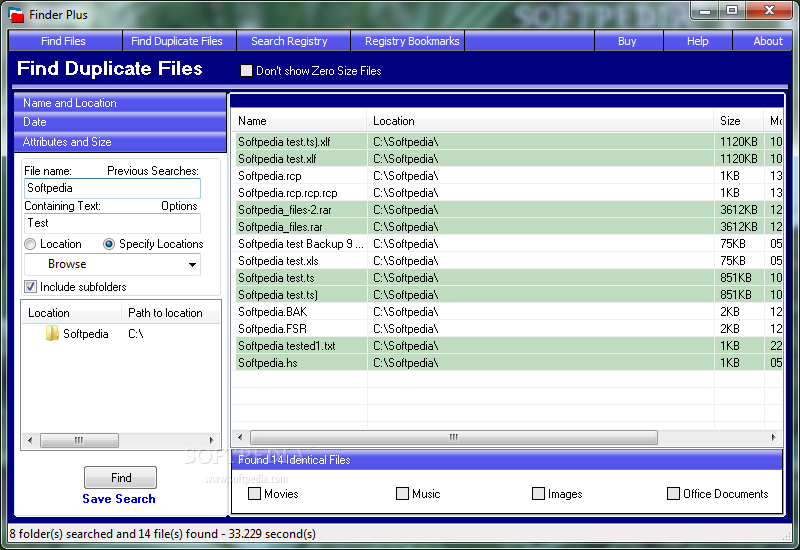Click the Buy menu button

(x=627, y=41)
